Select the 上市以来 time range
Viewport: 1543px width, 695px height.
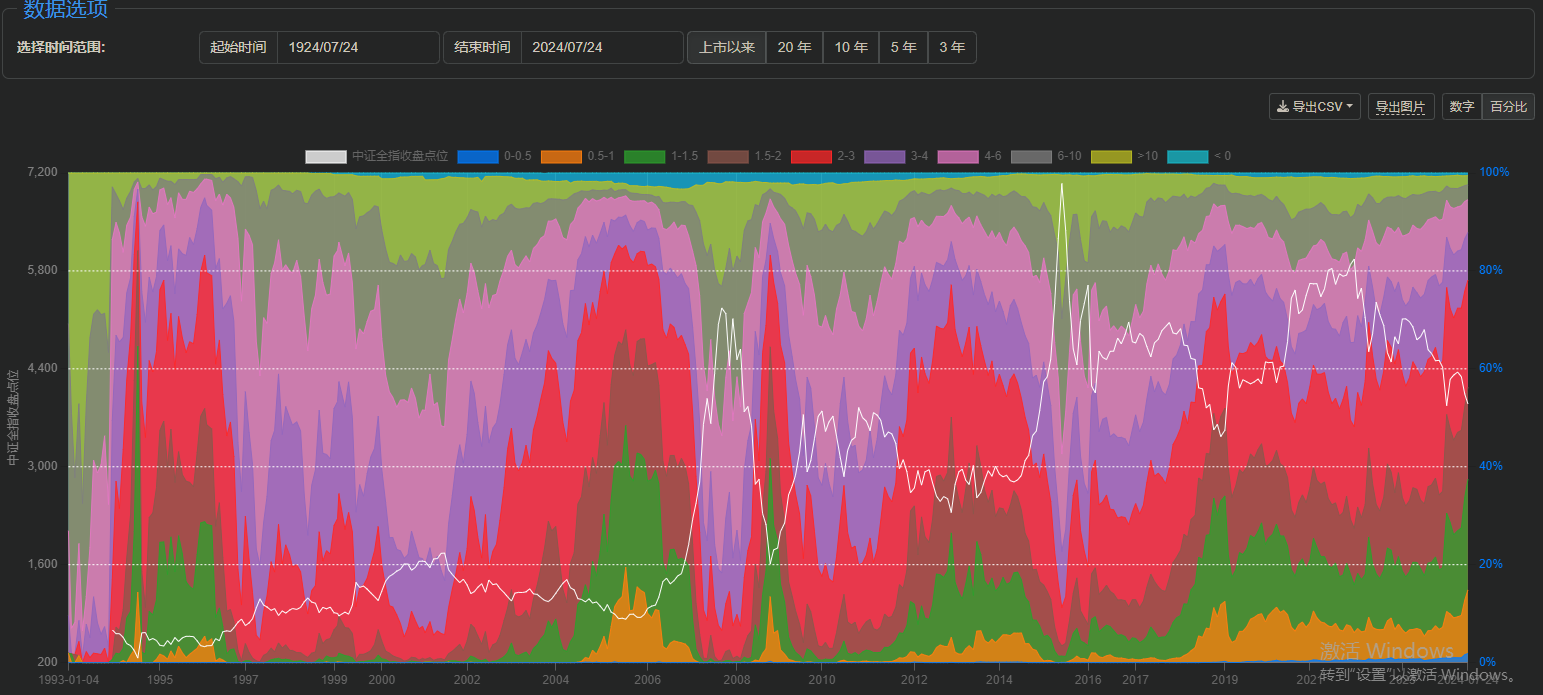[x=726, y=47]
